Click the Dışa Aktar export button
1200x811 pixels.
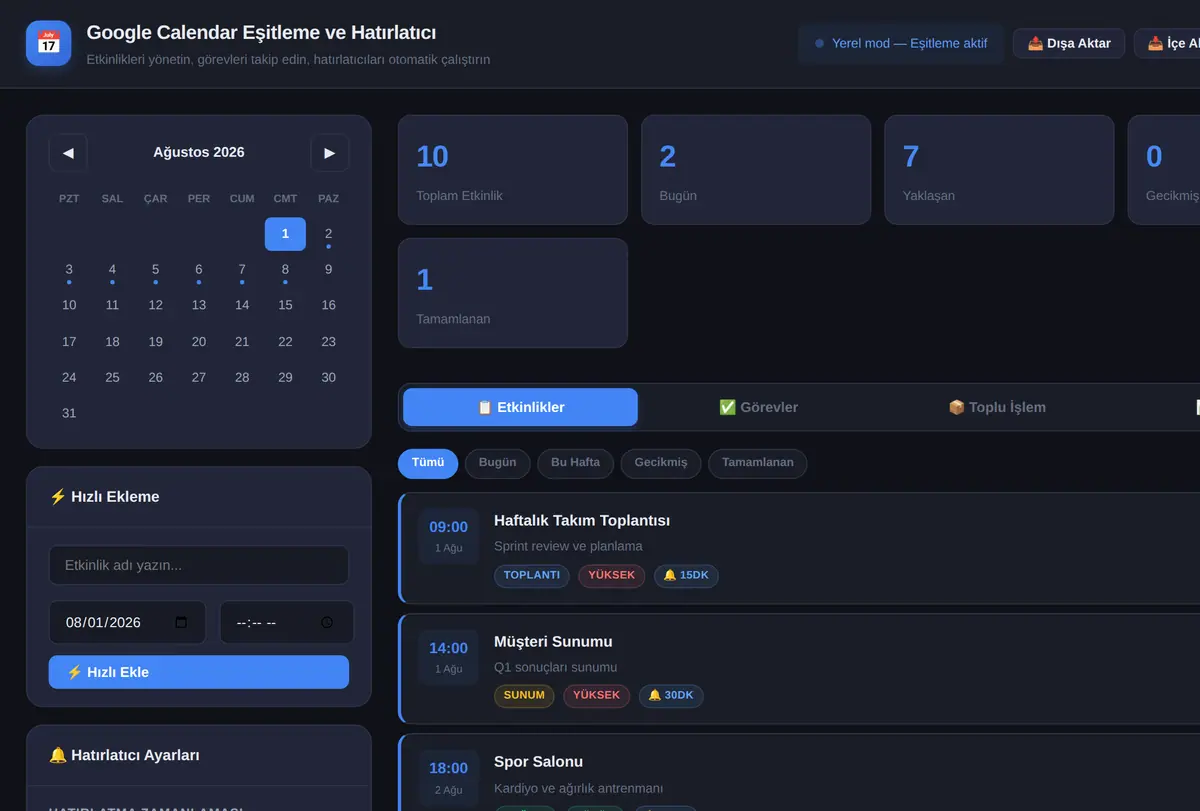[1069, 43]
